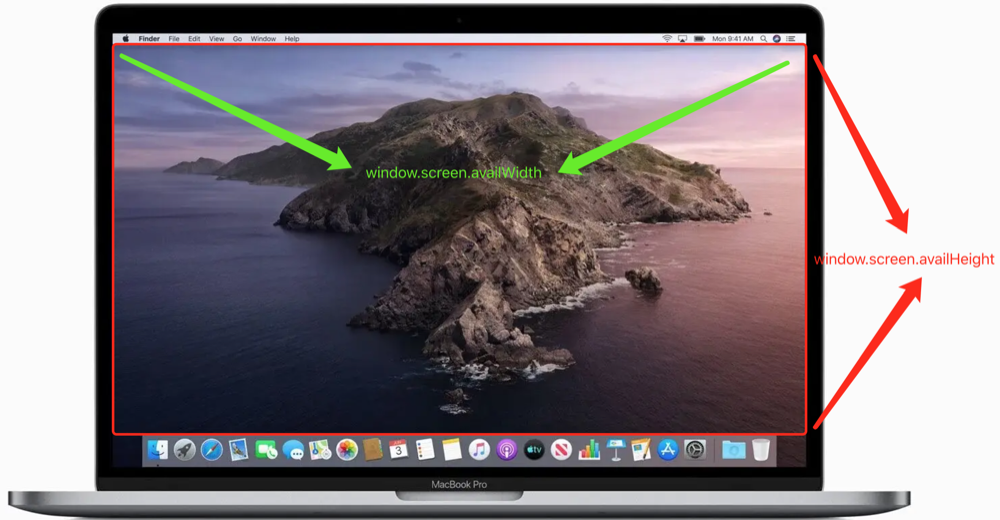This screenshot has height=520, width=1000.
Task: Open Calendar app in Dock
Action: click(398, 450)
